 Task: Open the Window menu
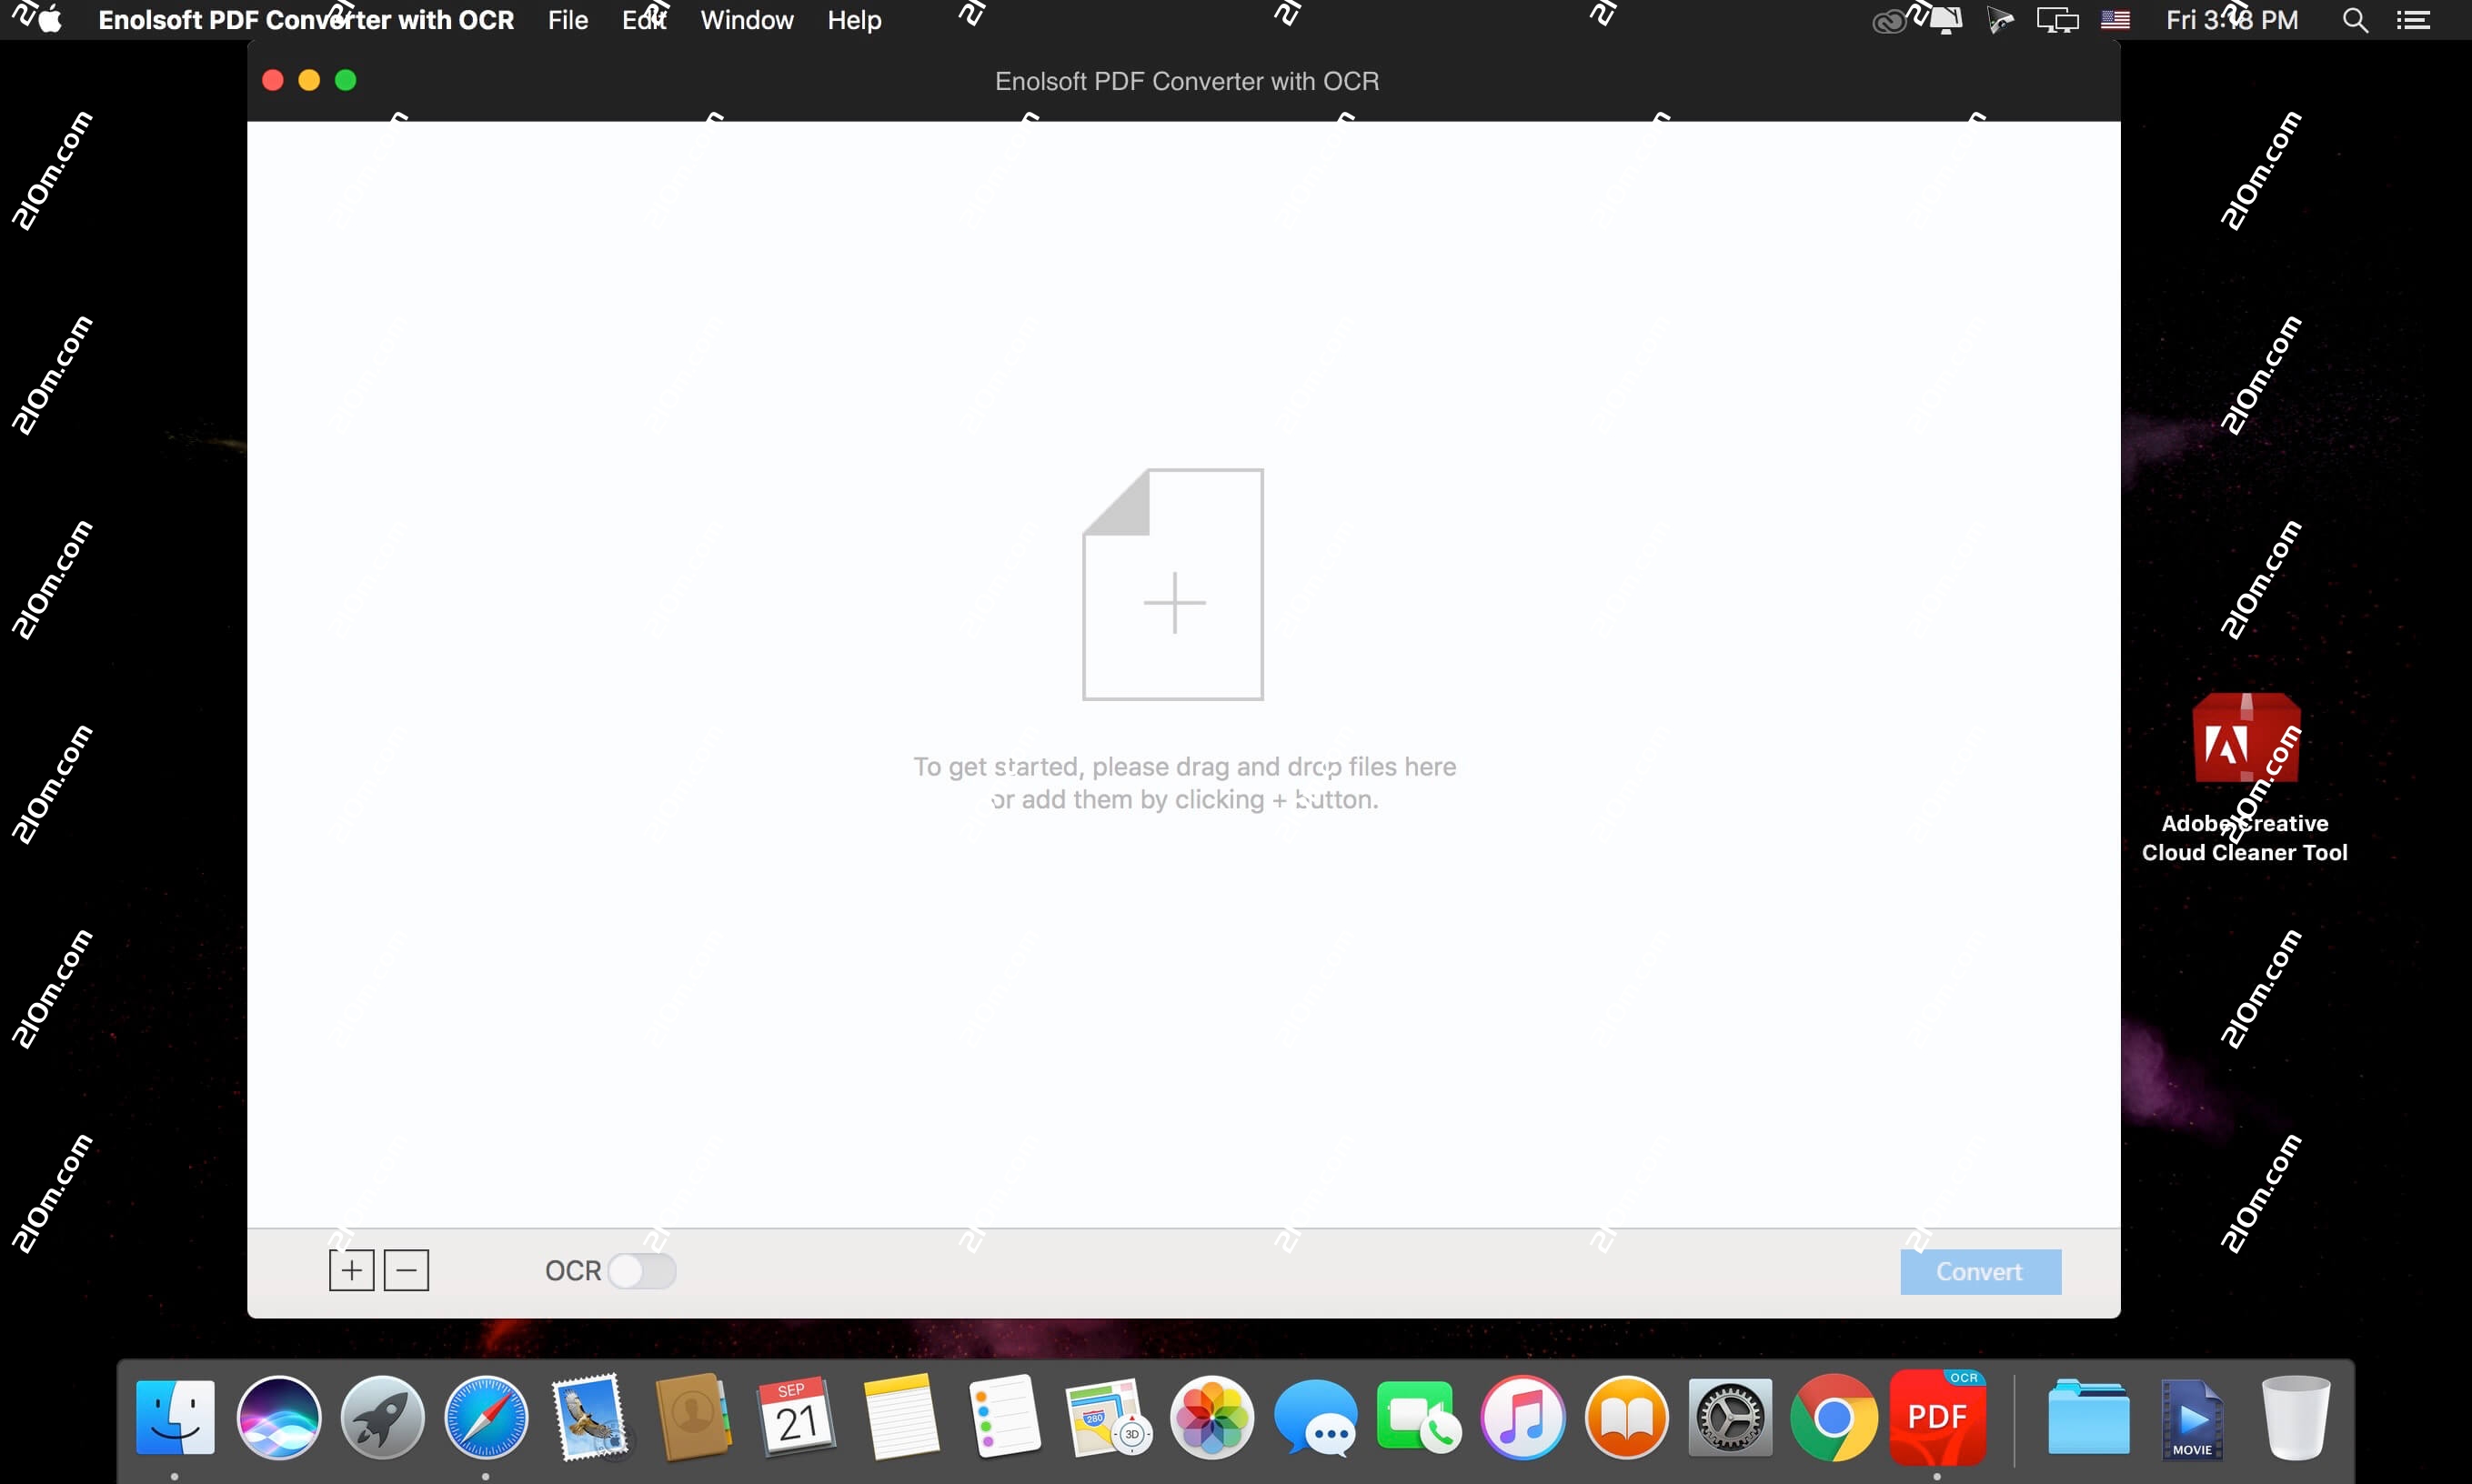tap(746, 19)
